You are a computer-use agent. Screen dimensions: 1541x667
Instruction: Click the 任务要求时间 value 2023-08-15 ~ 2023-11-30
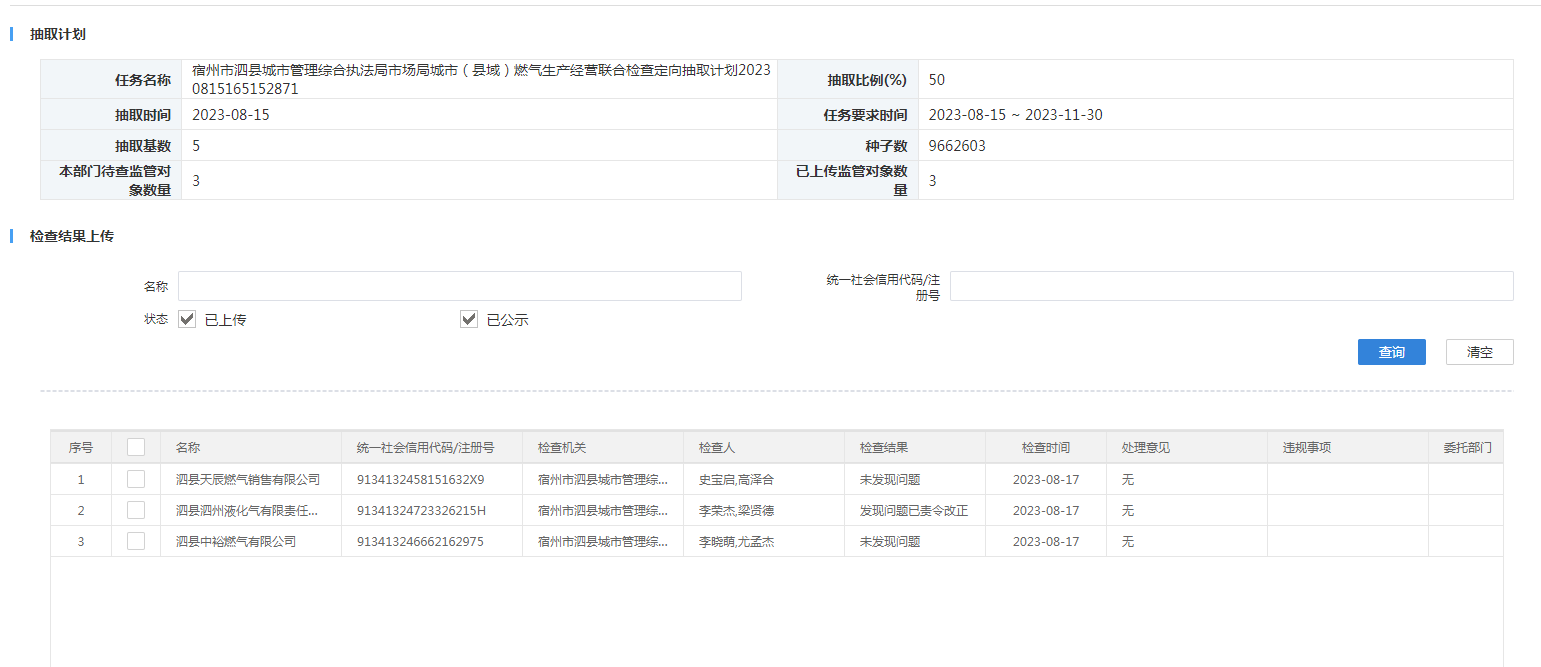[1015, 115]
